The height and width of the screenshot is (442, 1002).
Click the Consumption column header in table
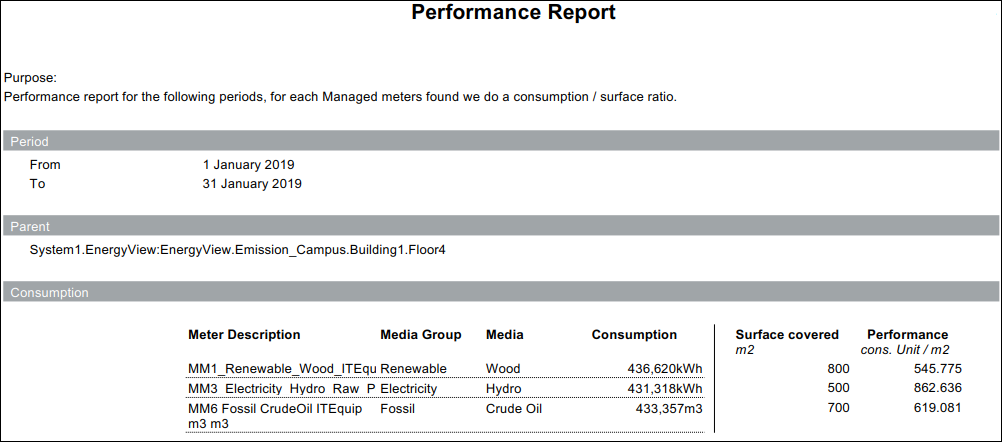[634, 335]
